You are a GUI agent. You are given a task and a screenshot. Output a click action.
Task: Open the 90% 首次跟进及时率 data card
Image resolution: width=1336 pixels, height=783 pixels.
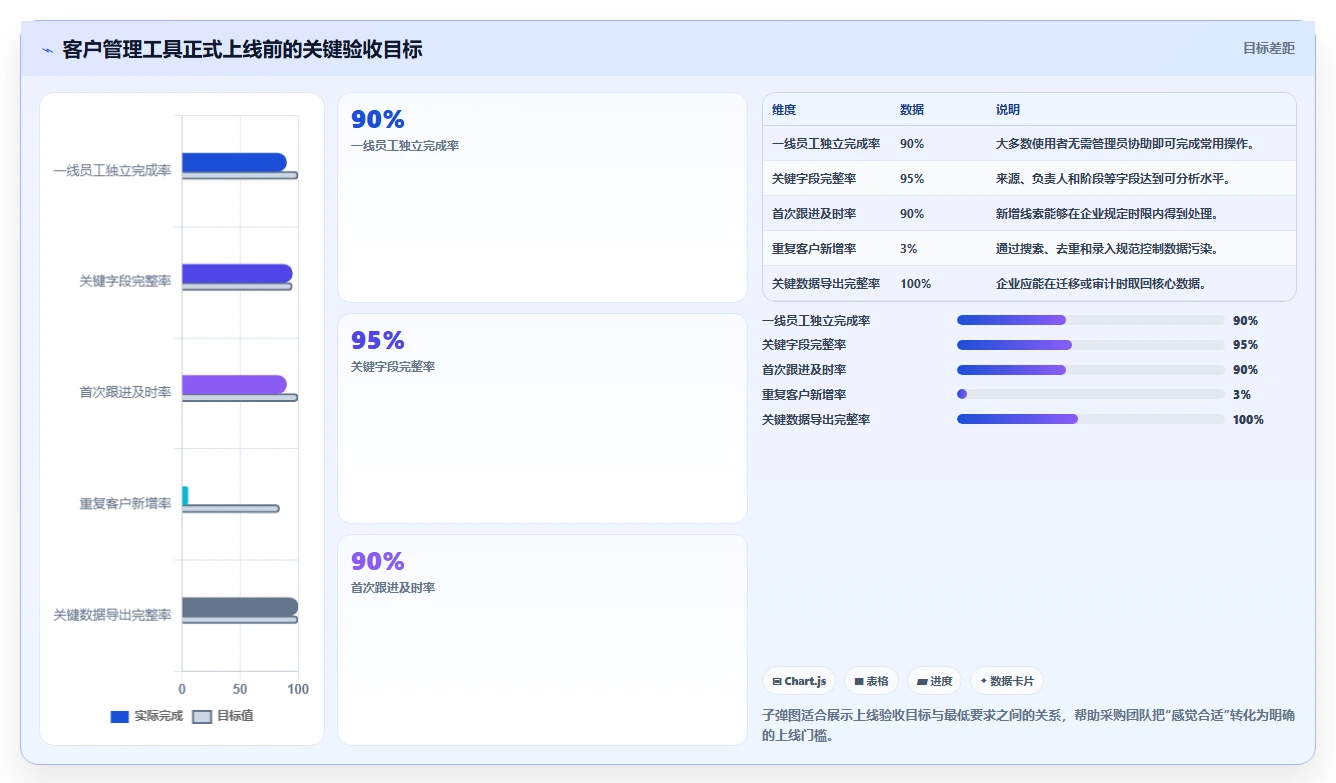[x=542, y=640]
